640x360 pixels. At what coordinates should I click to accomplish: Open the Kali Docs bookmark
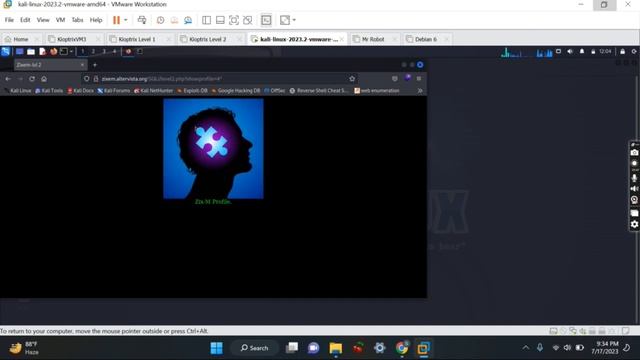click(x=80, y=91)
